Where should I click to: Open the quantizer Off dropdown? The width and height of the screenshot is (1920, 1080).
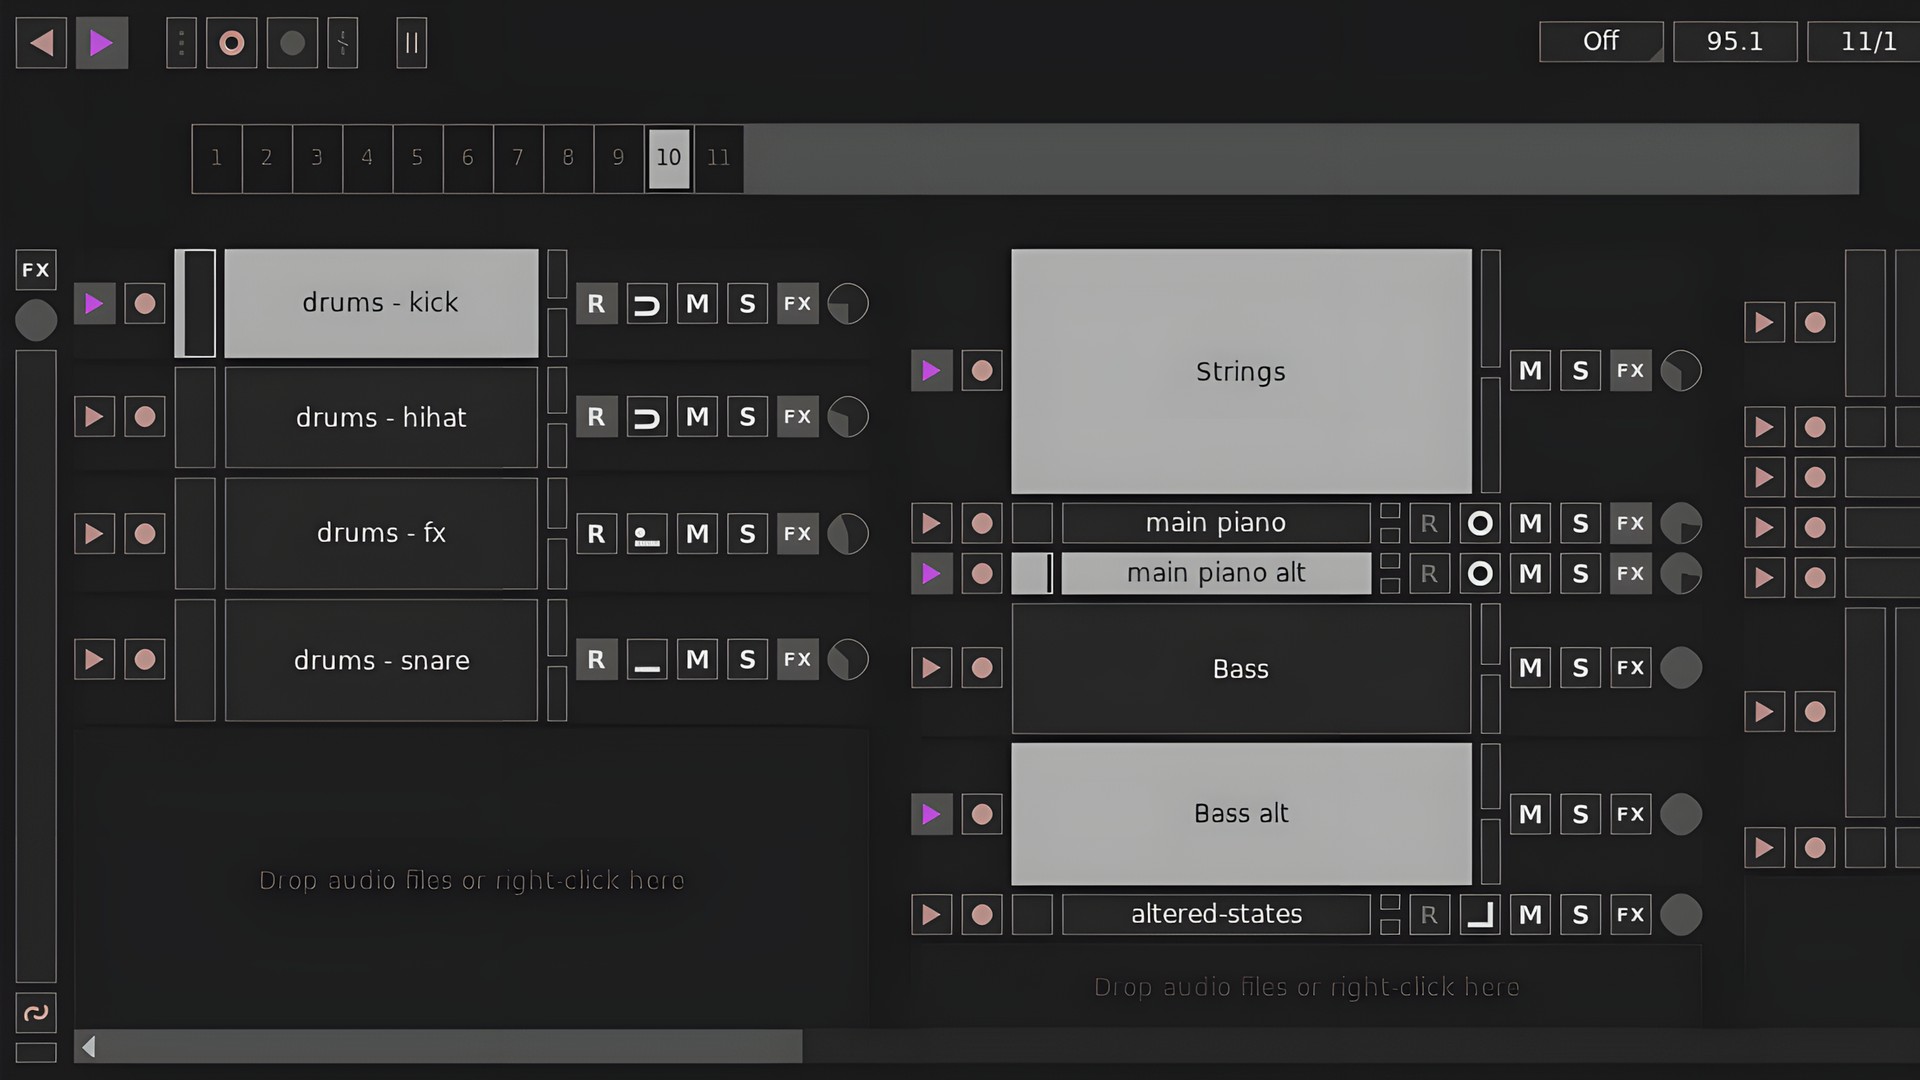[x=1600, y=42]
